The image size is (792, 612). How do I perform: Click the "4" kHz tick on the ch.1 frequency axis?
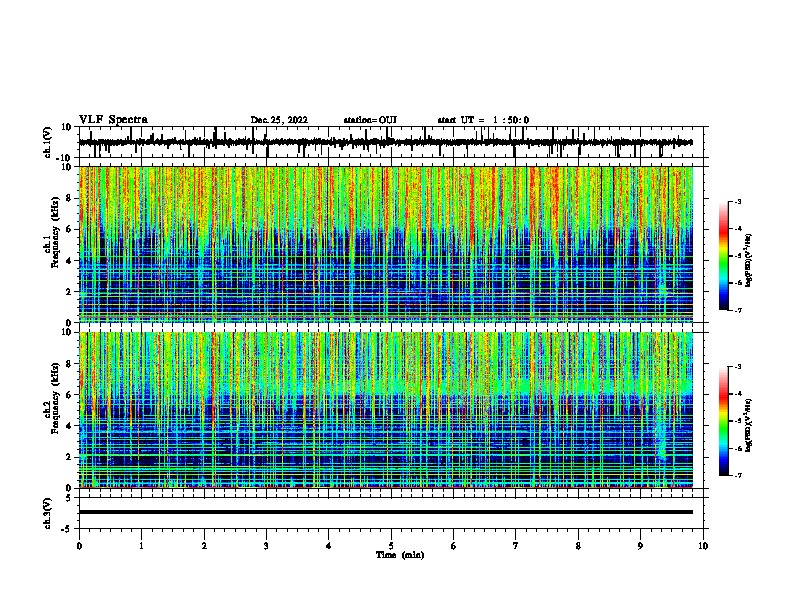[69, 261]
